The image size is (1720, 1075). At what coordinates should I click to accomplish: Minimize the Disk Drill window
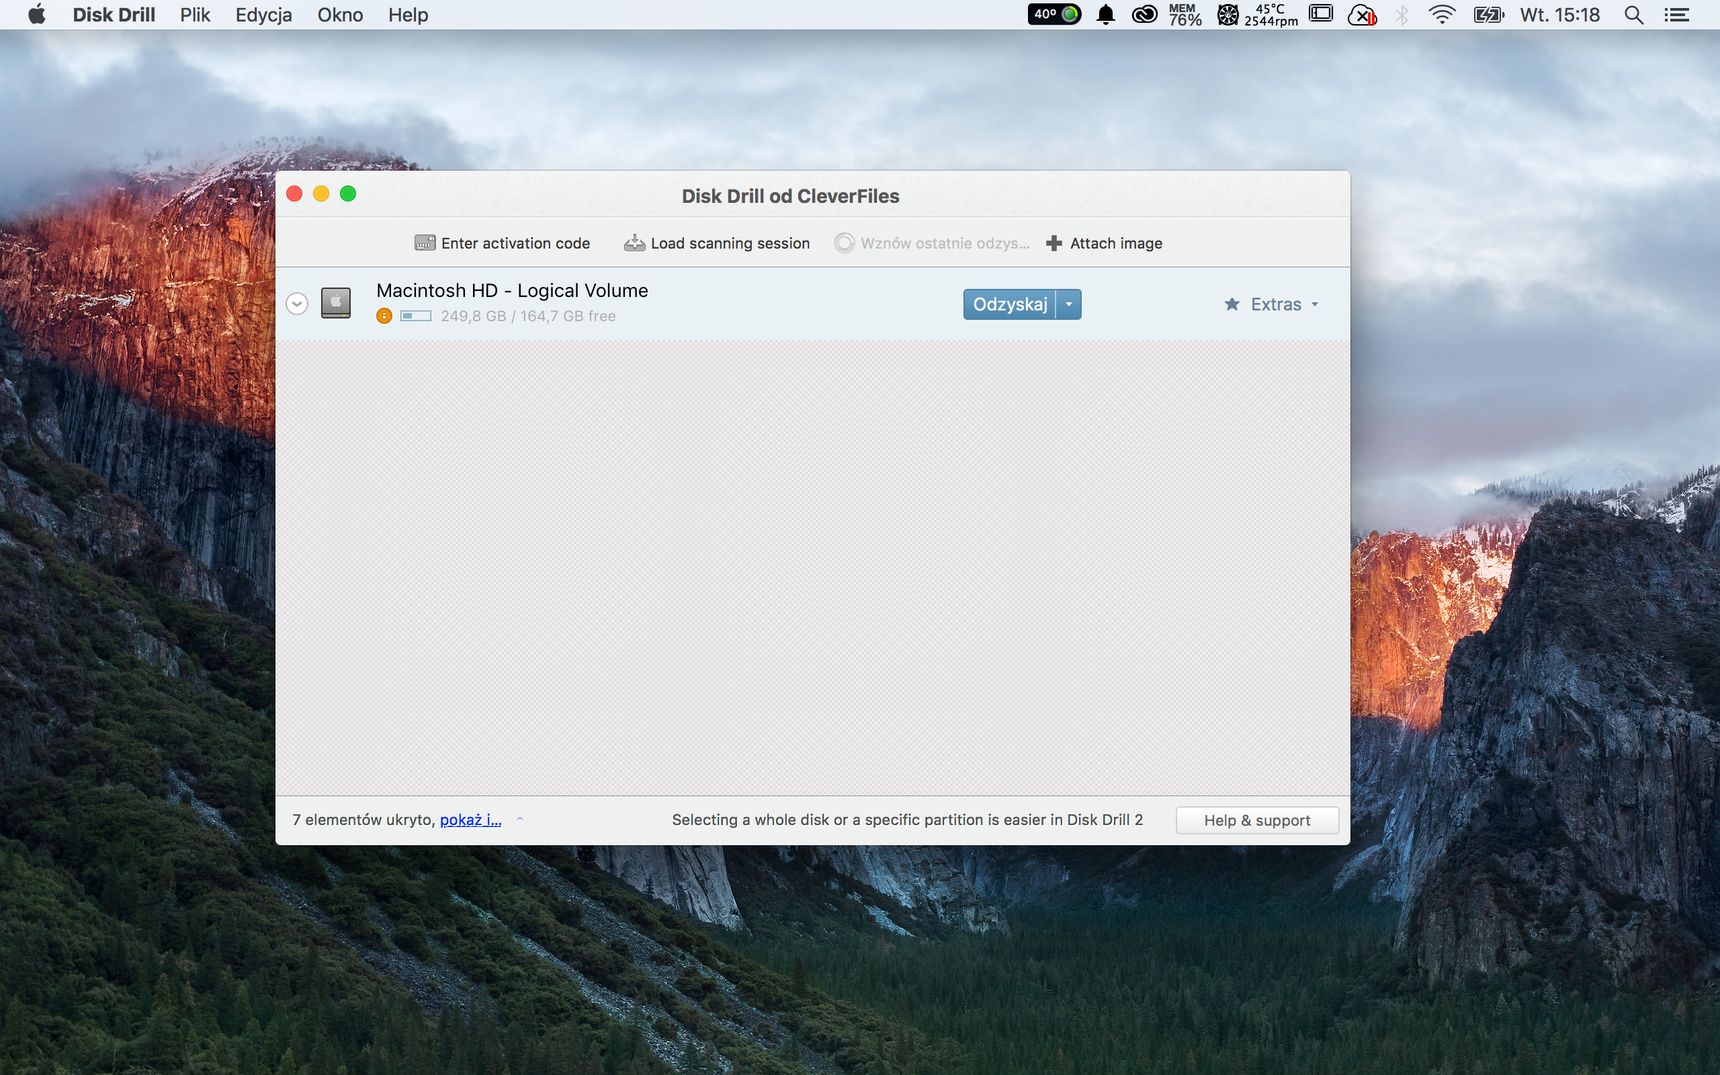click(x=321, y=193)
